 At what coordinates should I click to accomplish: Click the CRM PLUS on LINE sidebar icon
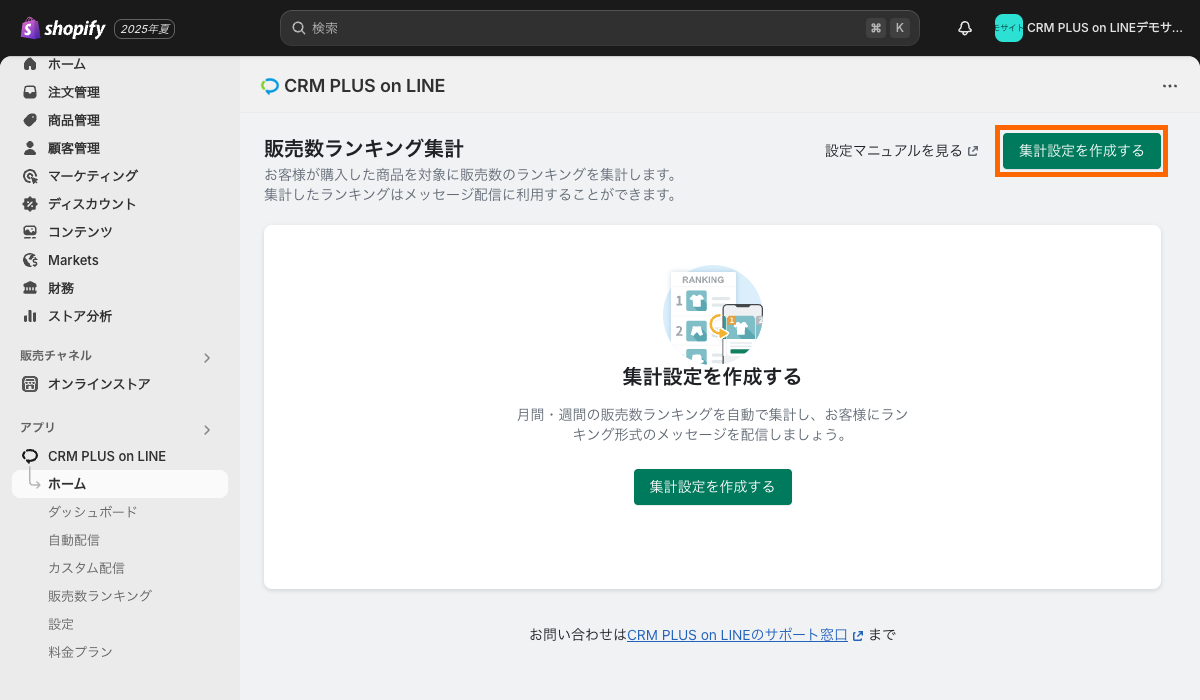point(30,456)
